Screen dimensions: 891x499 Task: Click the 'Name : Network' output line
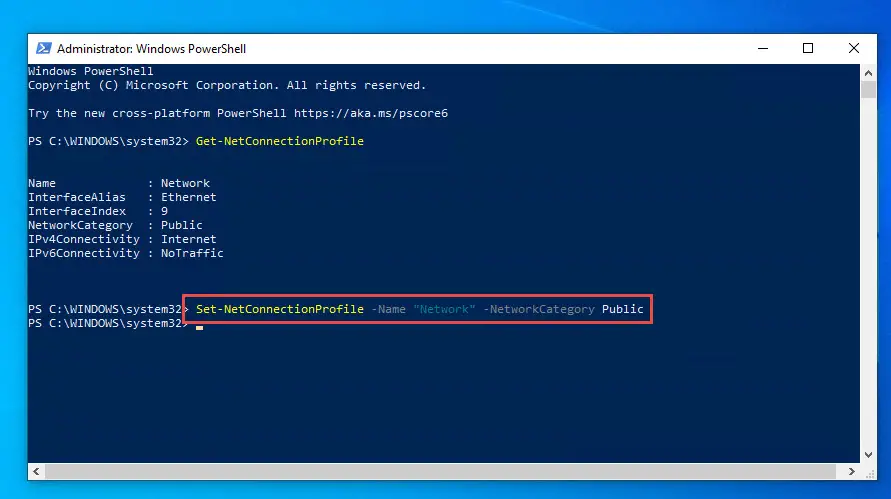tap(119, 183)
